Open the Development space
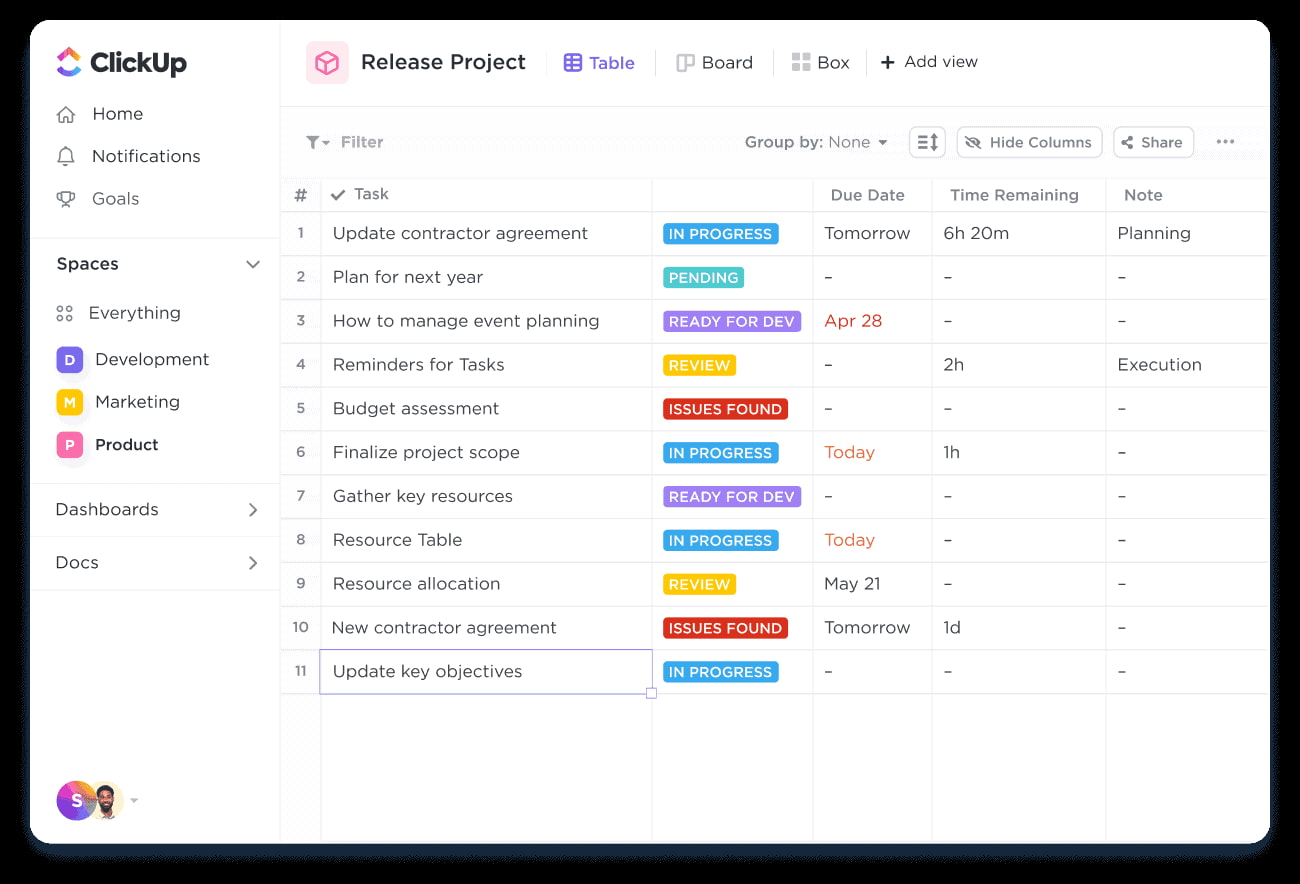Screen dimensions: 1300x884 click(150, 359)
